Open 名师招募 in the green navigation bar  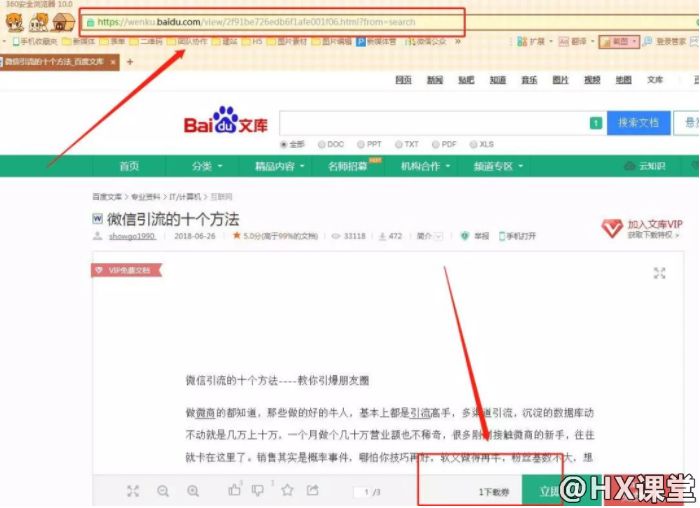pyautogui.click(x=348, y=166)
